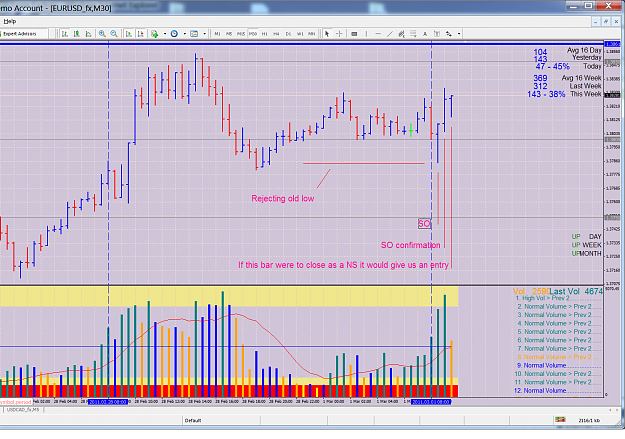The image size is (625, 439).
Task: Zoom in on the chart
Action: (102, 34)
